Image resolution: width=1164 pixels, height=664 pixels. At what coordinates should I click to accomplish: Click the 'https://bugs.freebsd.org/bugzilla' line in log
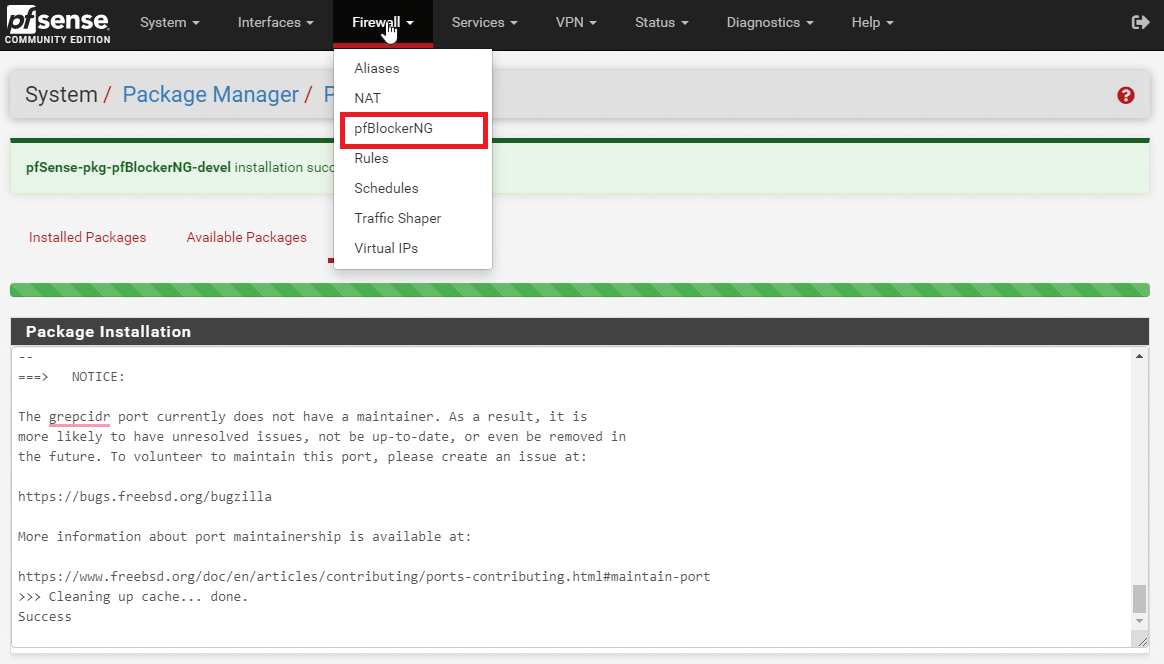coord(145,496)
